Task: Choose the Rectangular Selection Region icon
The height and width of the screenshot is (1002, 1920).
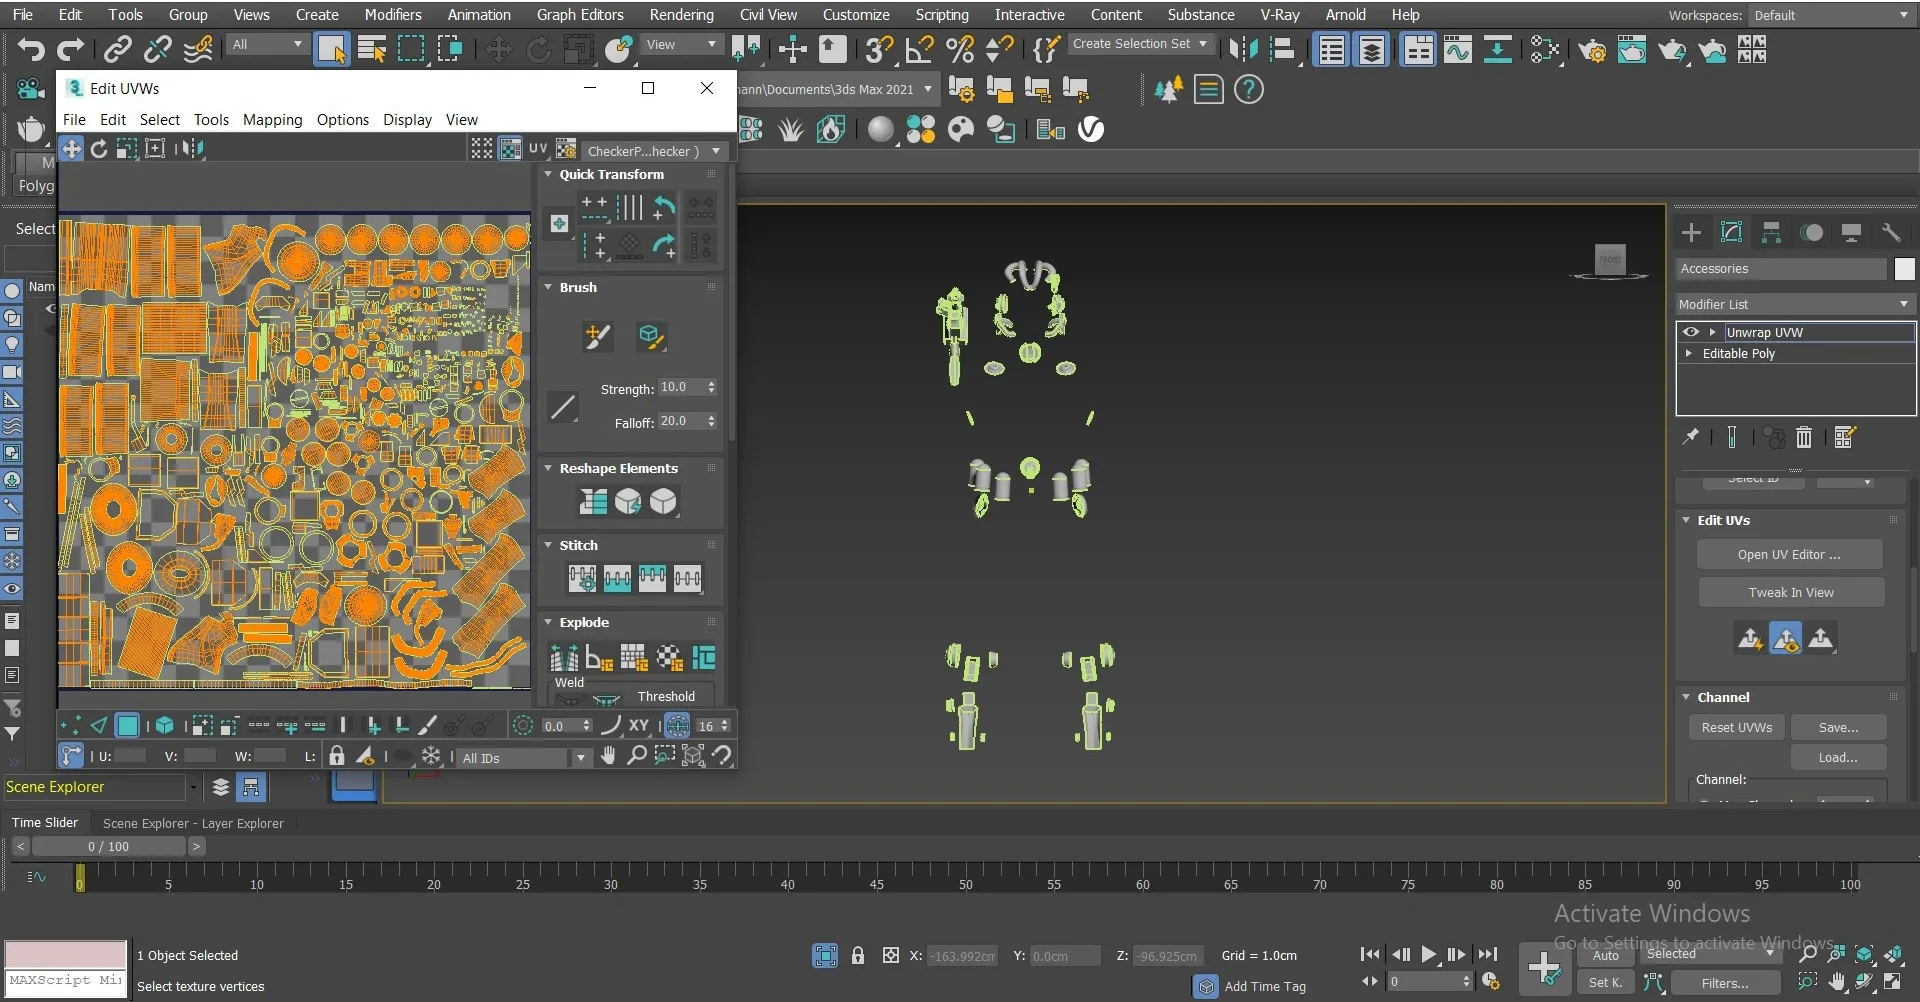Action: click(411, 49)
